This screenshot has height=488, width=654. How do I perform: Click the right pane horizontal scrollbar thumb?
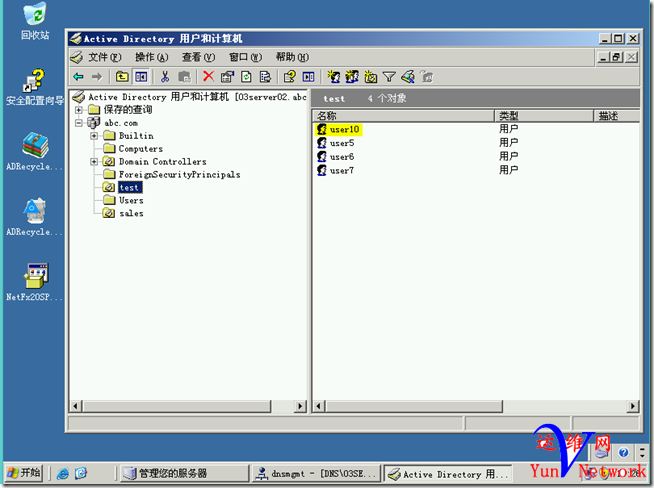click(415, 406)
